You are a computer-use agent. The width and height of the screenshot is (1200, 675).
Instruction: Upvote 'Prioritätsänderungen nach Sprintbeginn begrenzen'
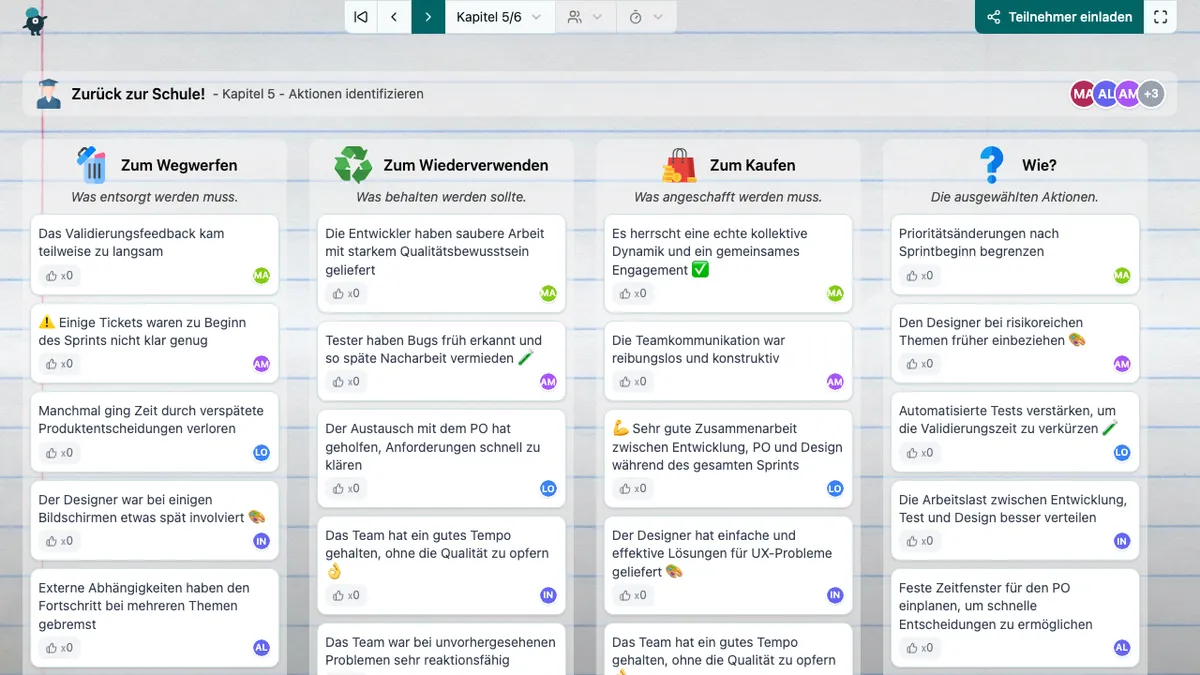(x=916, y=276)
